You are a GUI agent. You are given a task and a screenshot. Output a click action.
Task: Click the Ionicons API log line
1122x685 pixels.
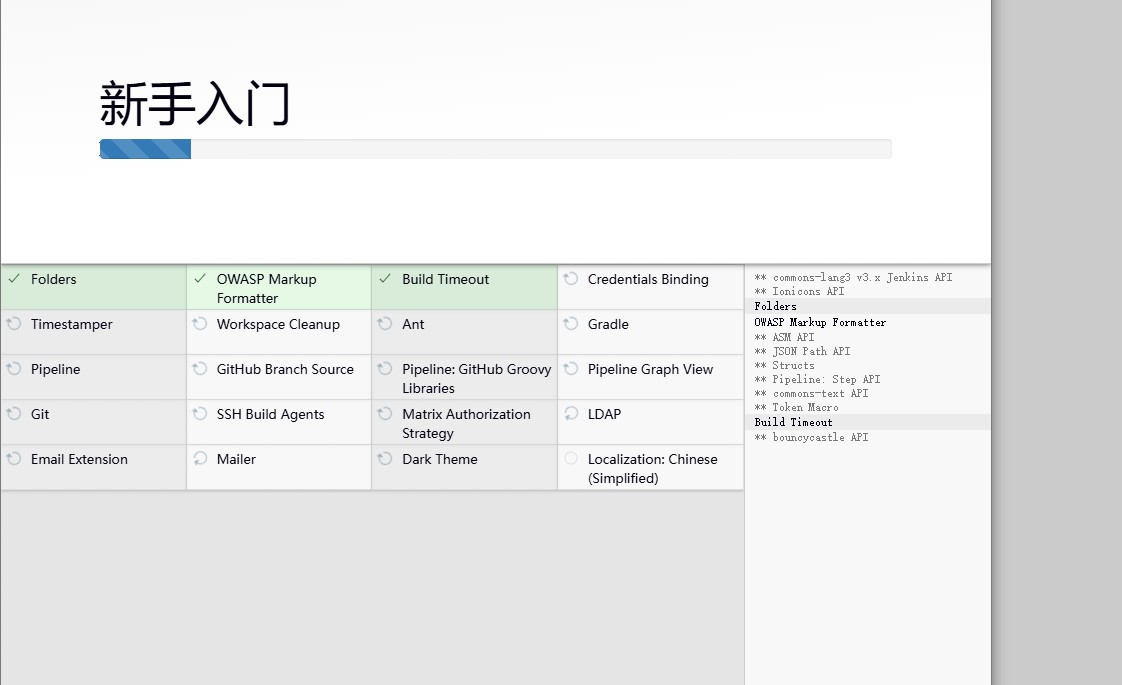[x=799, y=291]
